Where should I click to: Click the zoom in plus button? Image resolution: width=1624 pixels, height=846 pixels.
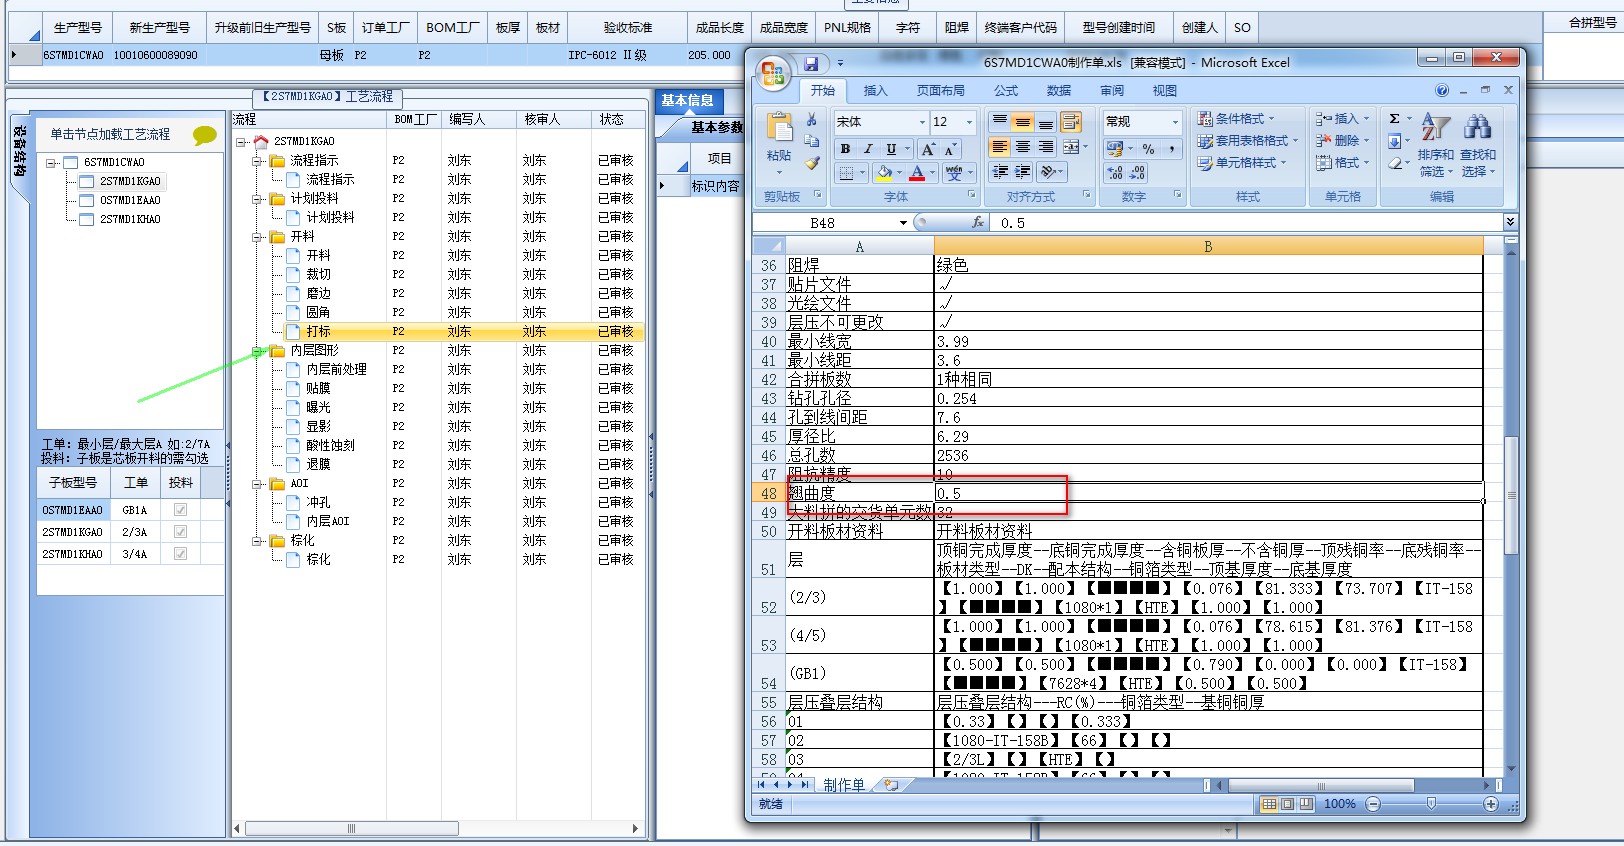pos(1491,804)
